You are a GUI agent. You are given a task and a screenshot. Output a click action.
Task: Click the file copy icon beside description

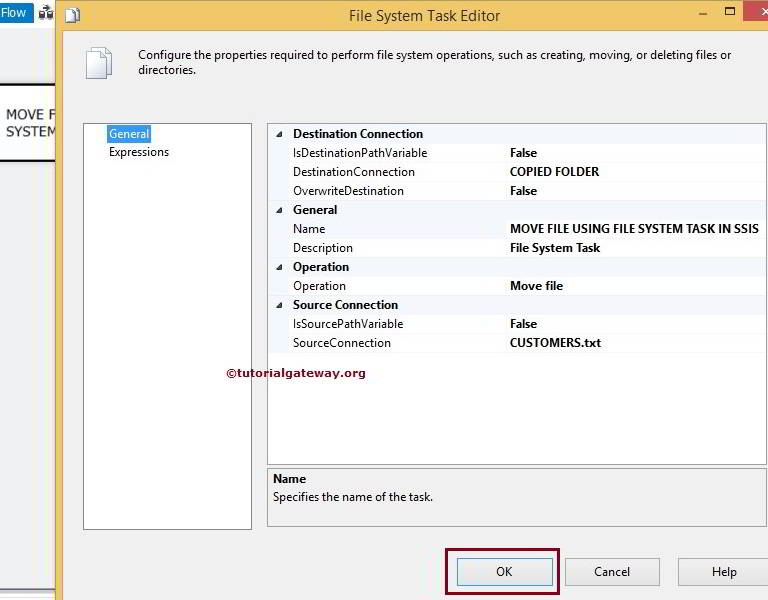click(x=99, y=63)
